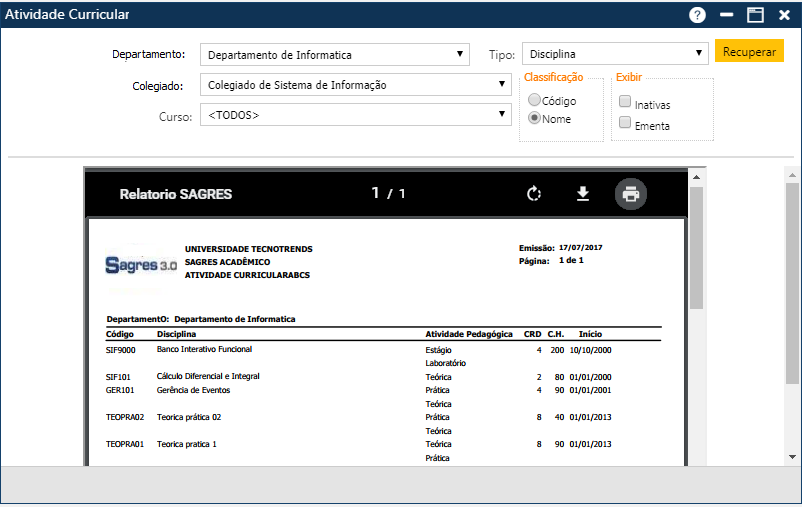This screenshot has width=802, height=507.
Task: Open the help question mark icon
Action: 697,15
